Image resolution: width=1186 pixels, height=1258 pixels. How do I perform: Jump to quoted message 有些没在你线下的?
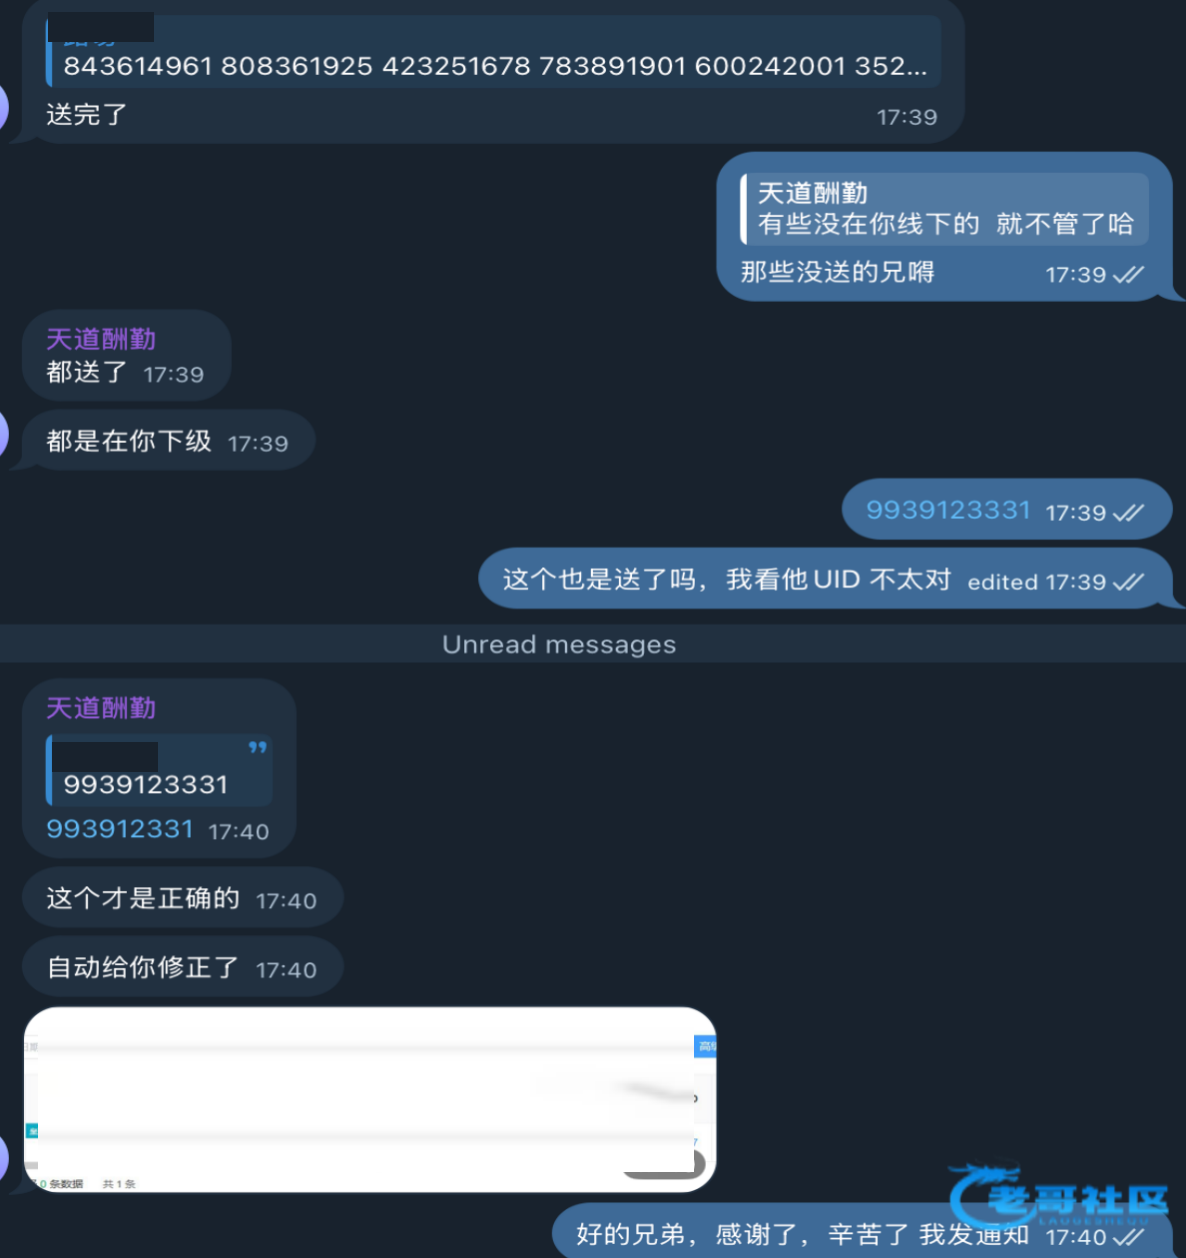[944, 208]
